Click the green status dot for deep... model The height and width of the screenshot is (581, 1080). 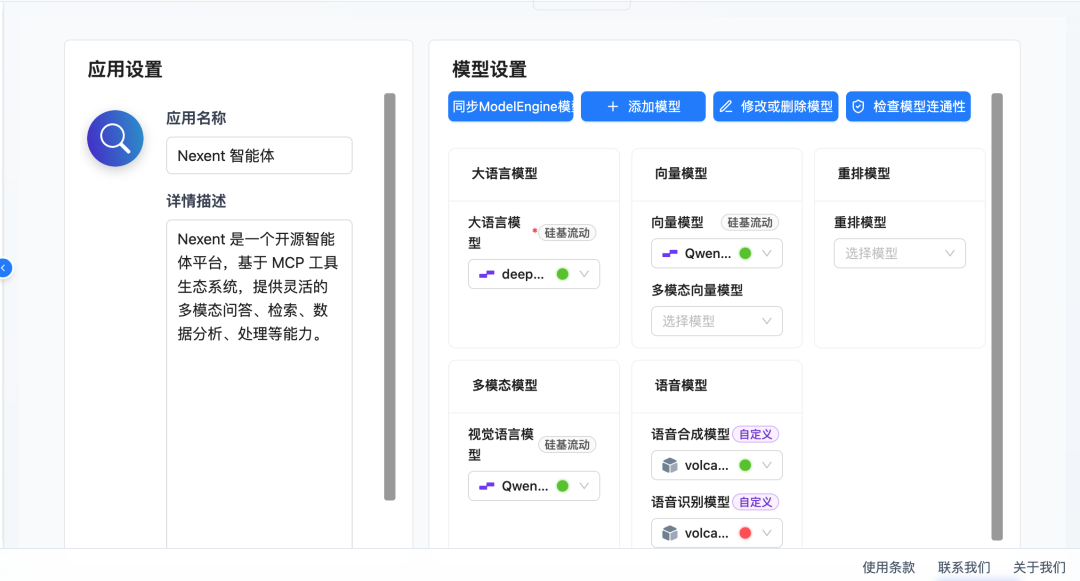click(x=563, y=274)
